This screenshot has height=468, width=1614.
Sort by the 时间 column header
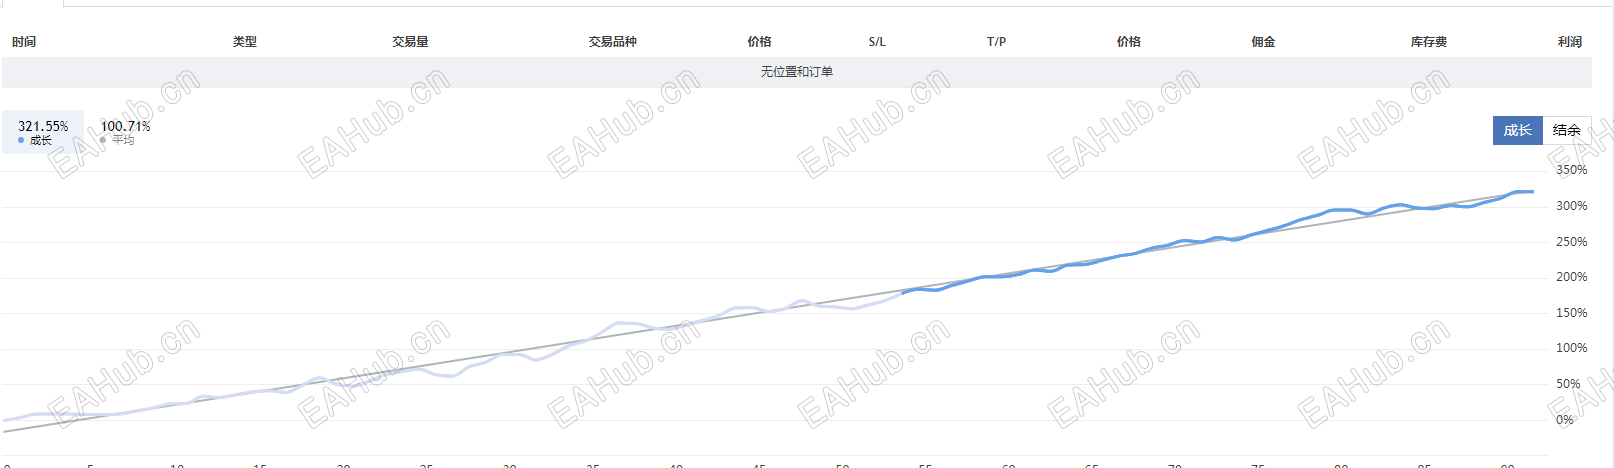pos(24,42)
